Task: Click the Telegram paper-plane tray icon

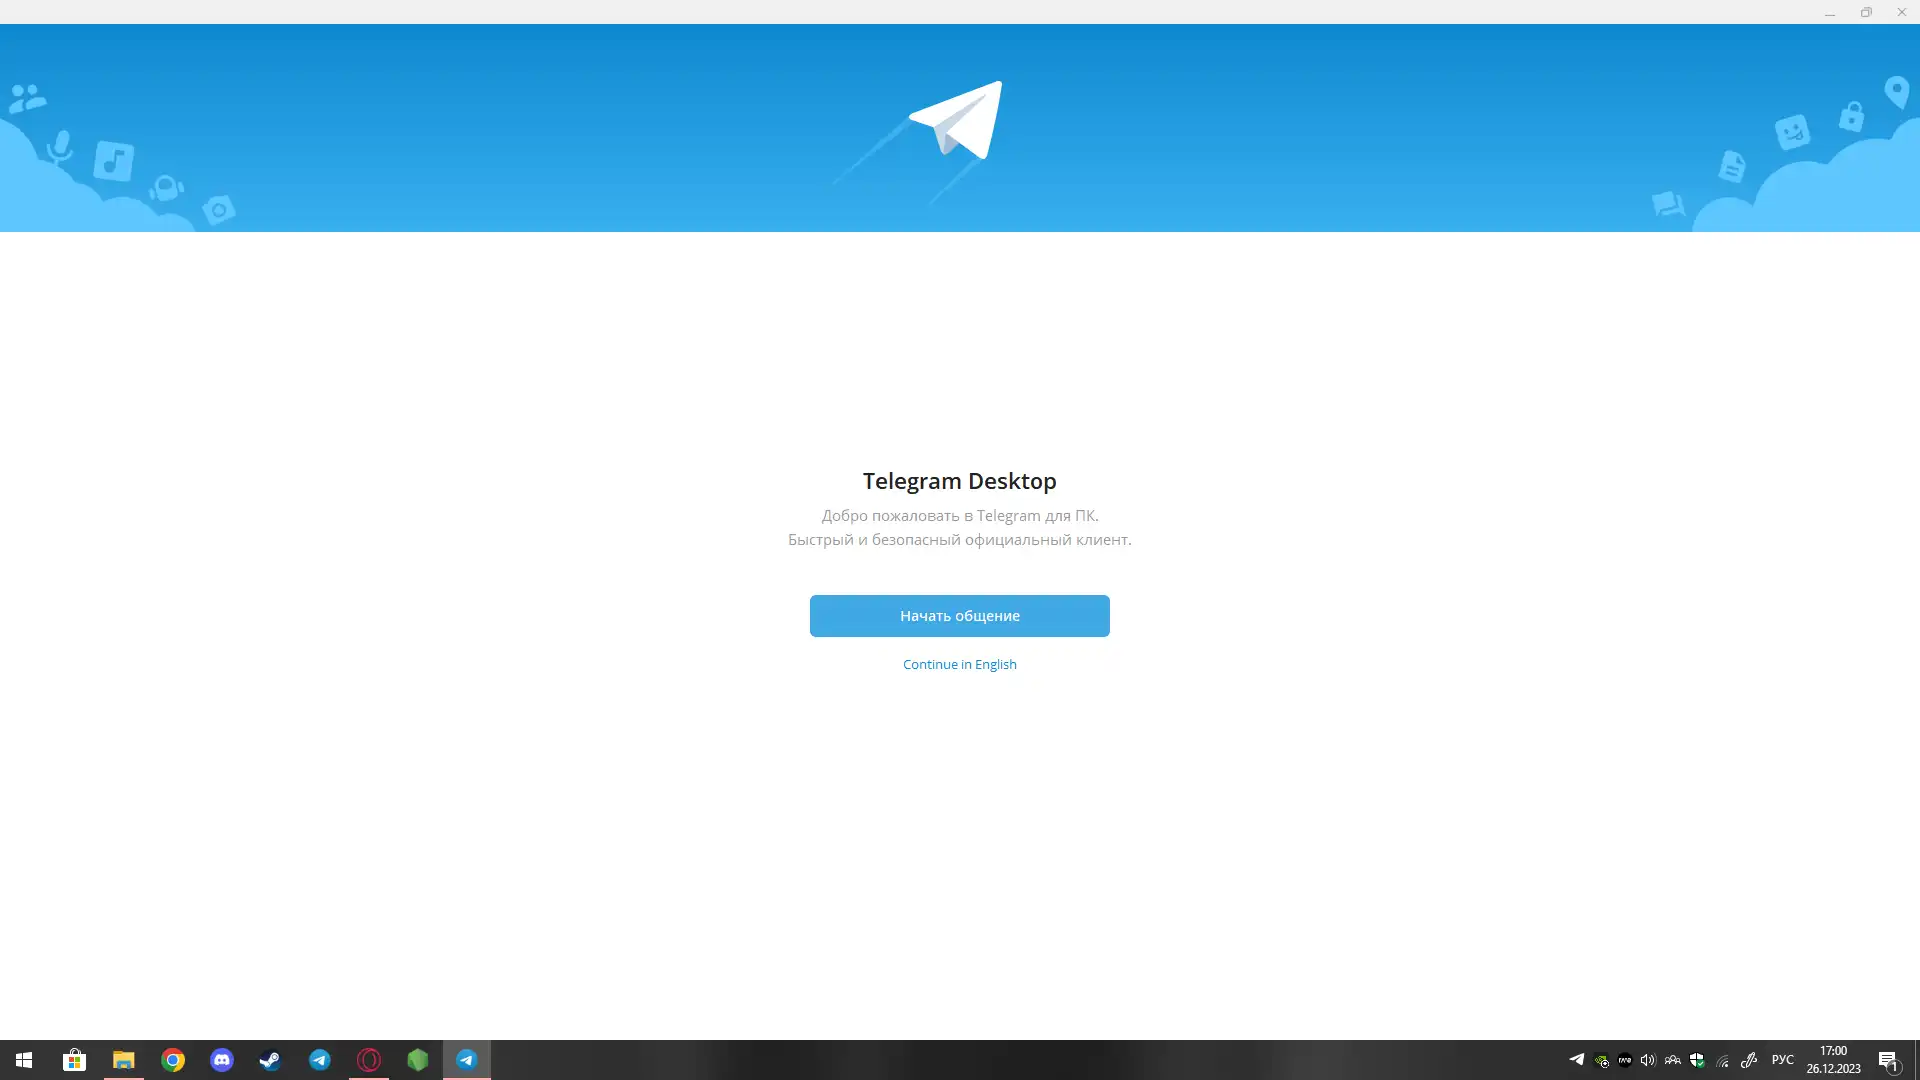Action: [x=1576, y=1059]
